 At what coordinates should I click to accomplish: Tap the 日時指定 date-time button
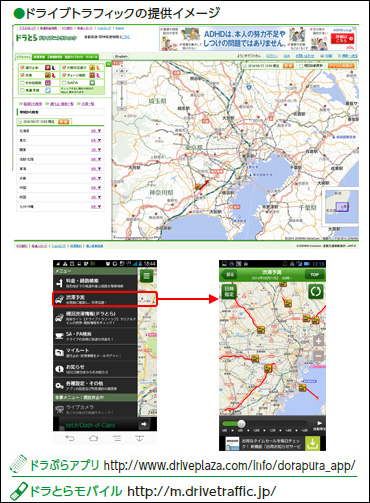click(229, 292)
